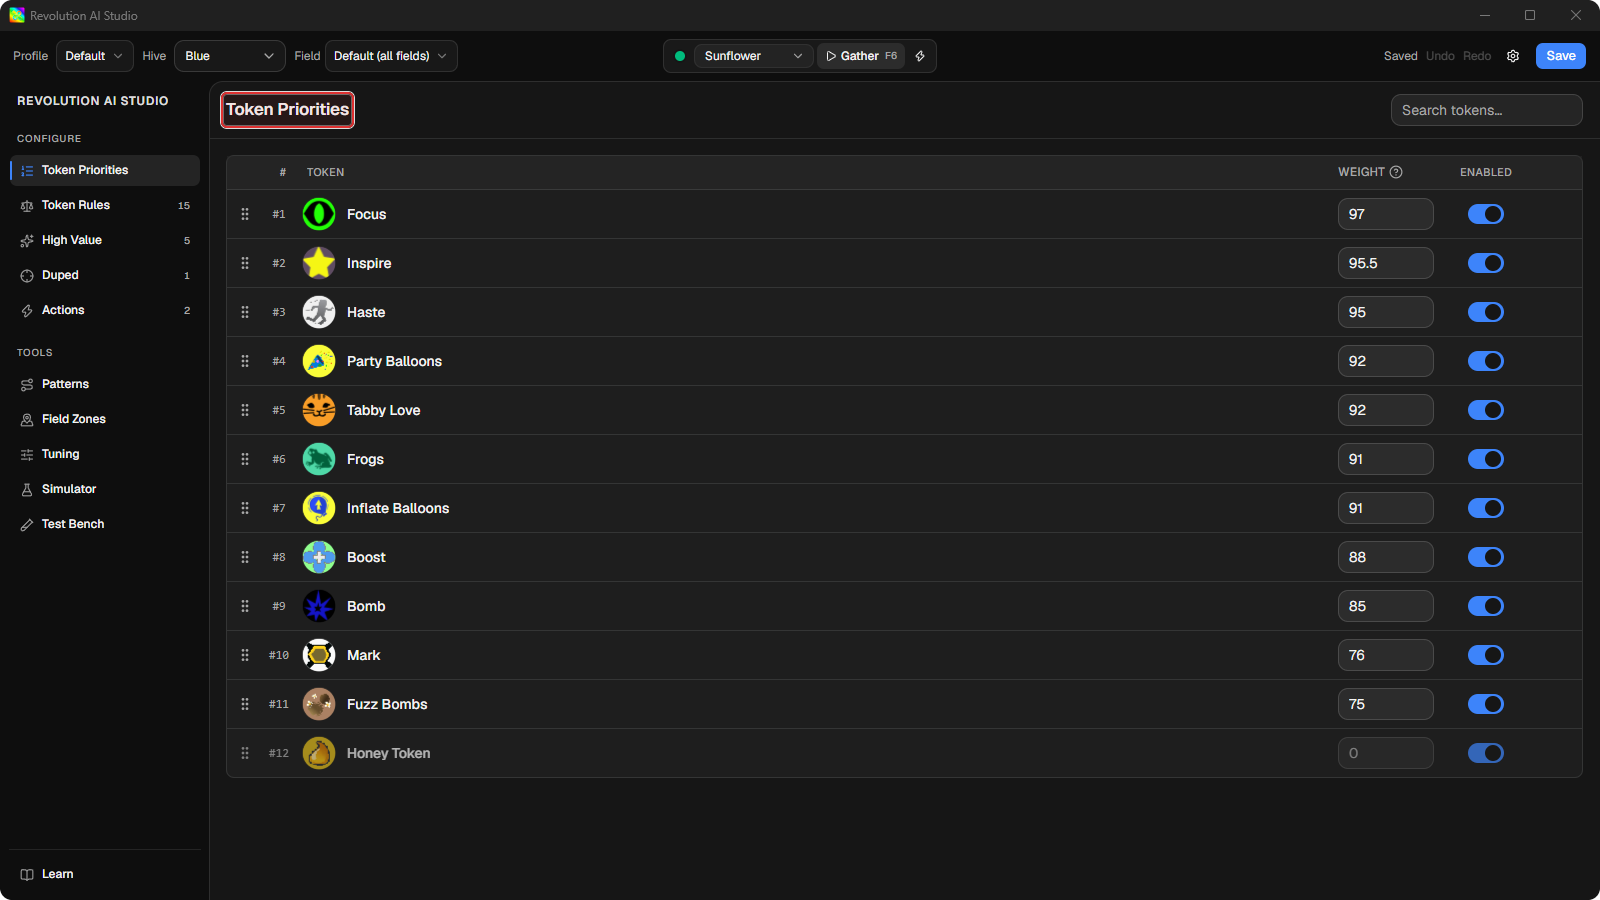This screenshot has width=1600, height=900.
Task: Click the Bomb token icon
Action: tap(319, 606)
